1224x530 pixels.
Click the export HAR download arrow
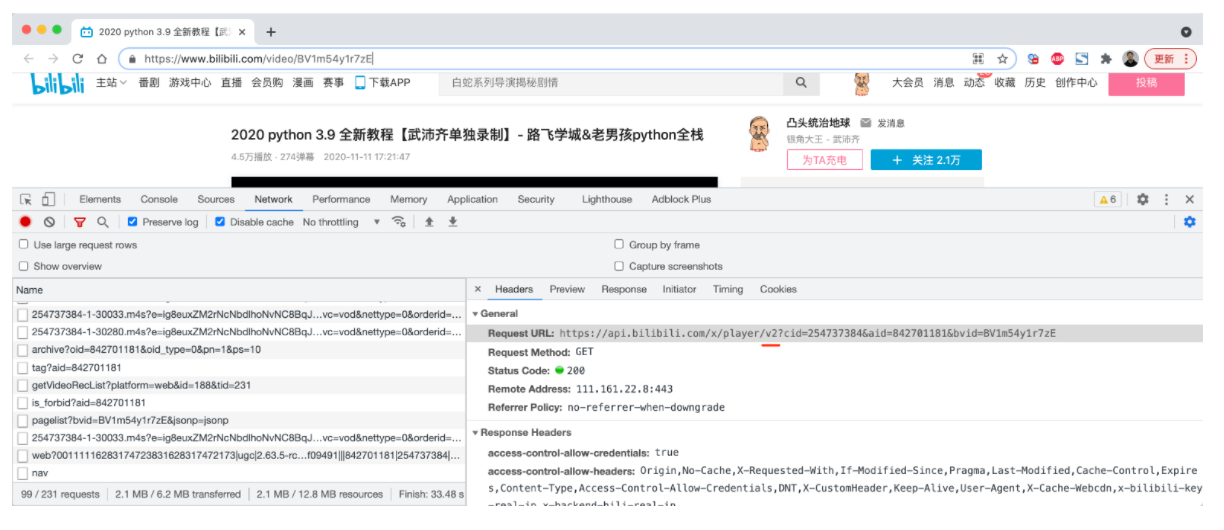[x=452, y=222]
